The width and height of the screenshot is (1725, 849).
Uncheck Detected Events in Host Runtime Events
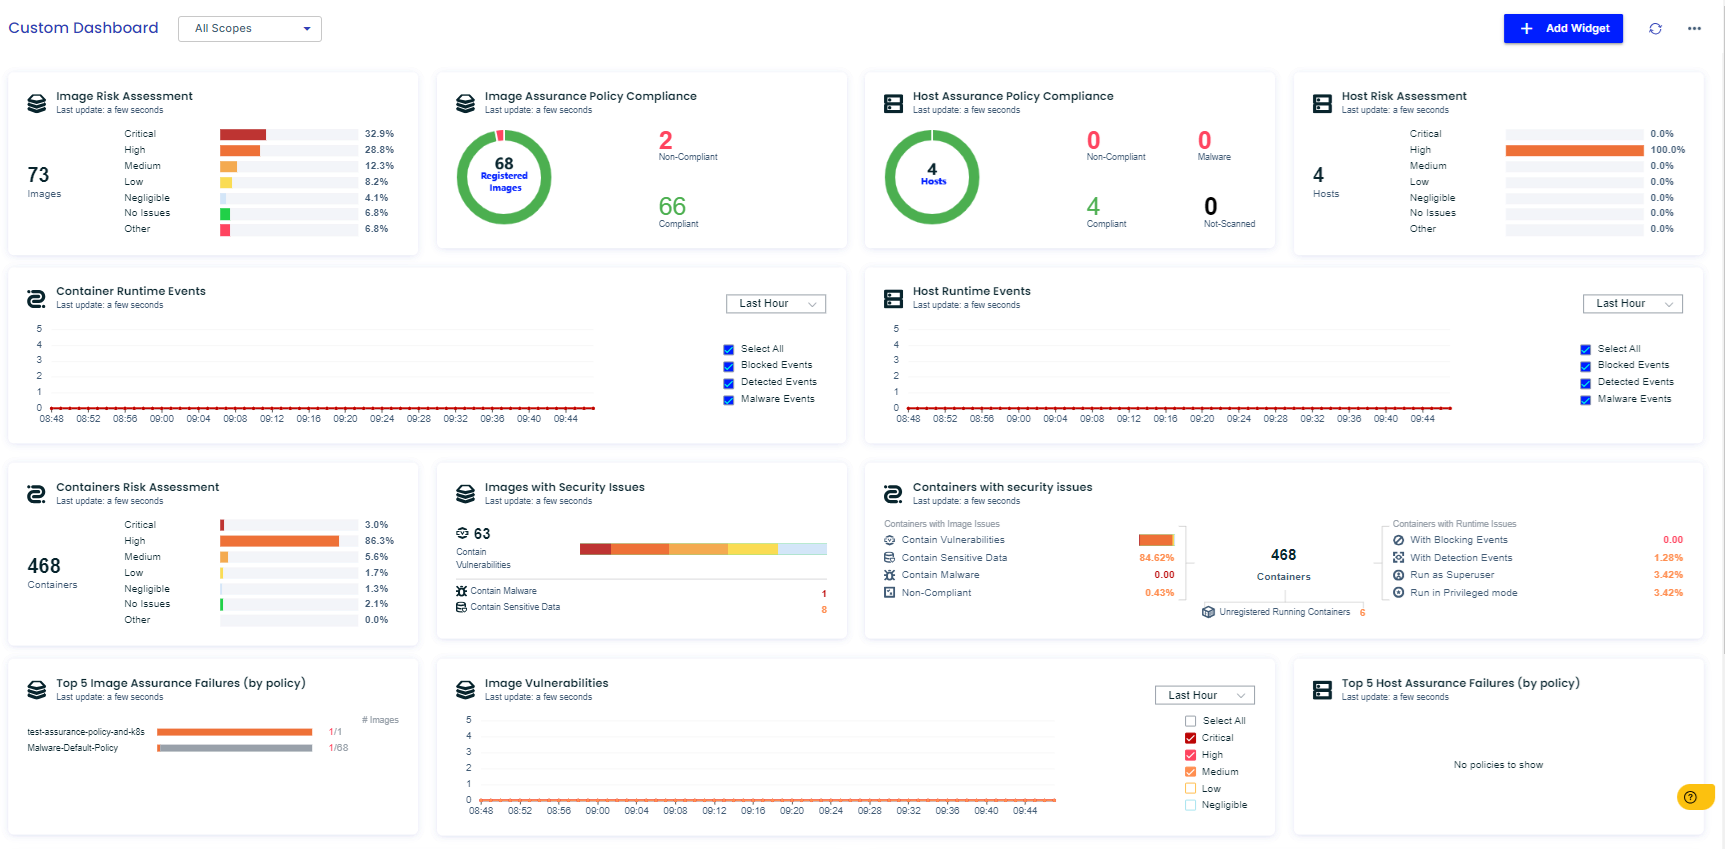pos(1586,383)
